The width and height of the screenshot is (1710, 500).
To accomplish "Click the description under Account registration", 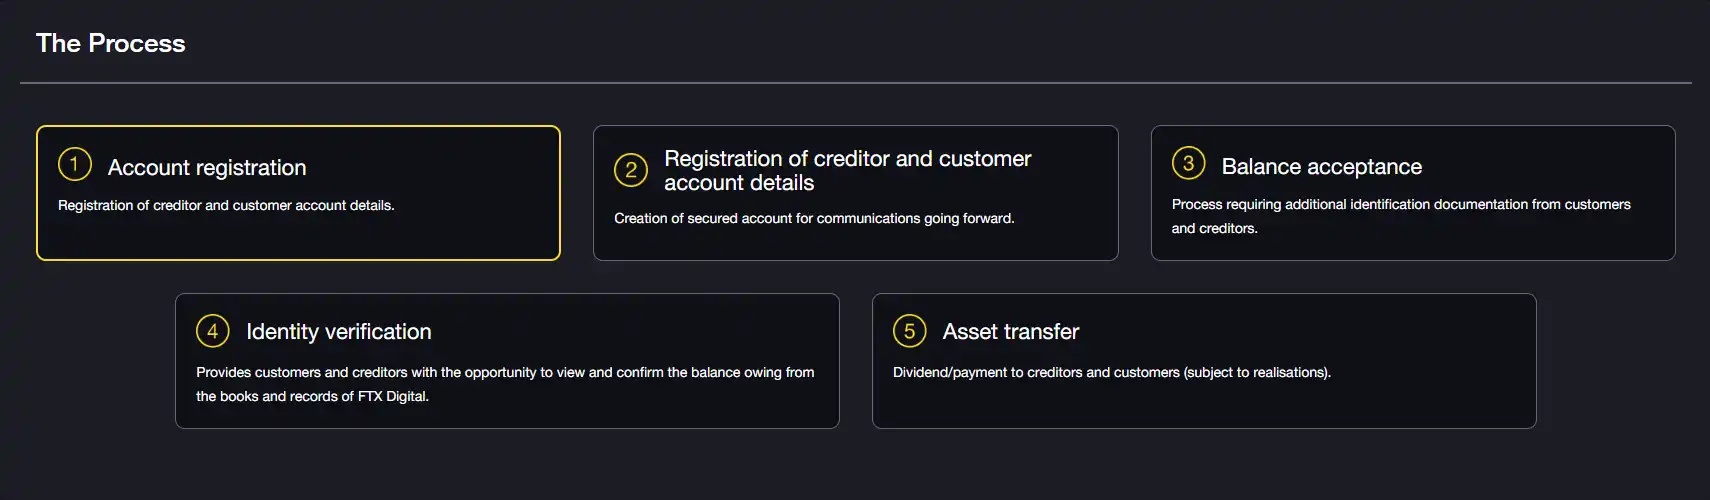I will (226, 205).
